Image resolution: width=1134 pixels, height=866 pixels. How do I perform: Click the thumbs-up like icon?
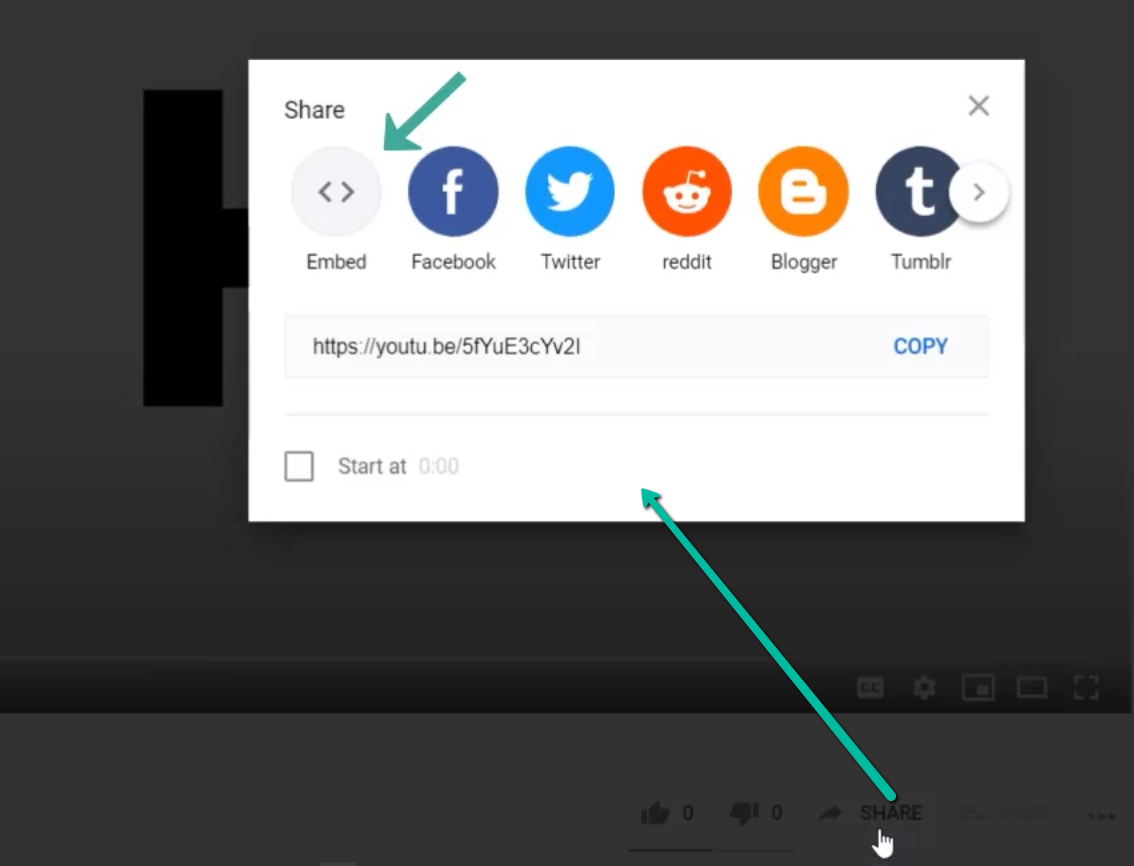tap(655, 813)
